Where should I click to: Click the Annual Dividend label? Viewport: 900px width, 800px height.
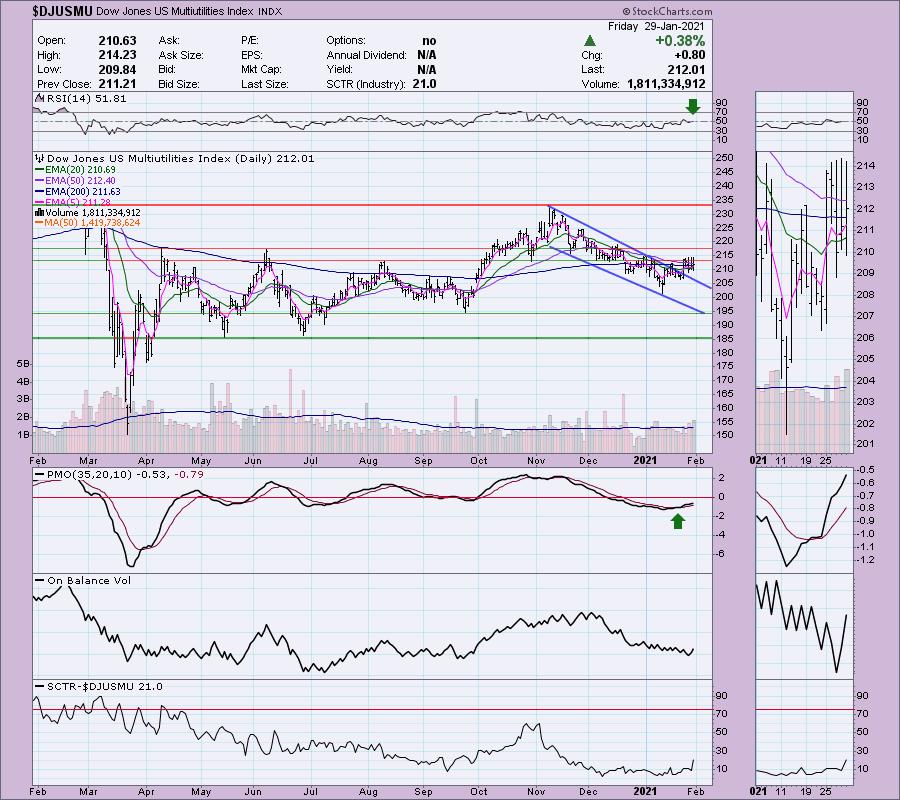[366, 55]
